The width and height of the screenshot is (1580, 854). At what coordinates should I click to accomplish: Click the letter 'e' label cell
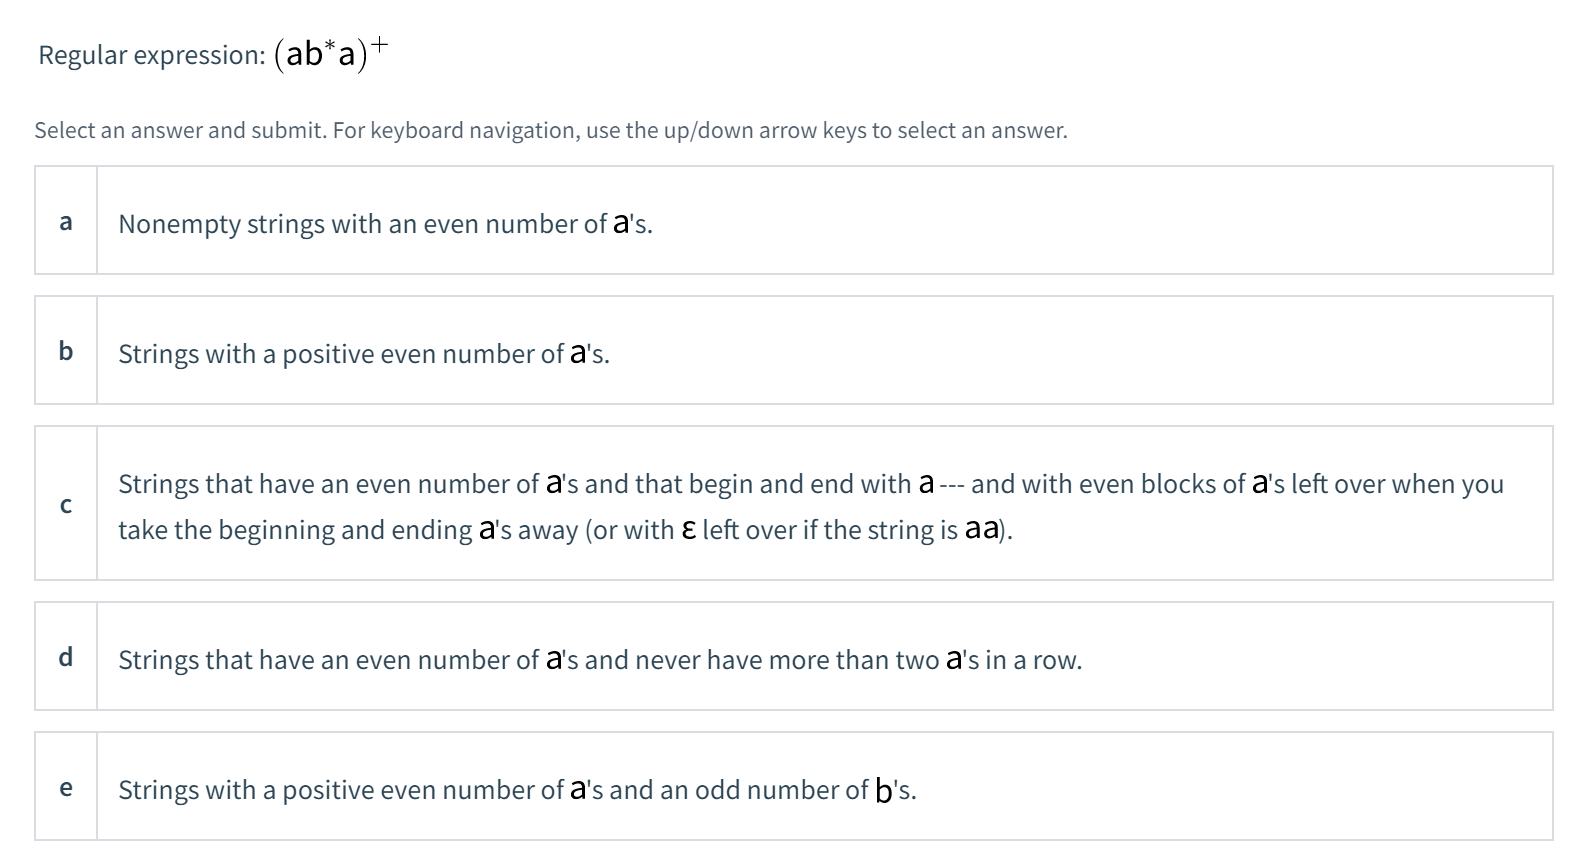(x=65, y=788)
